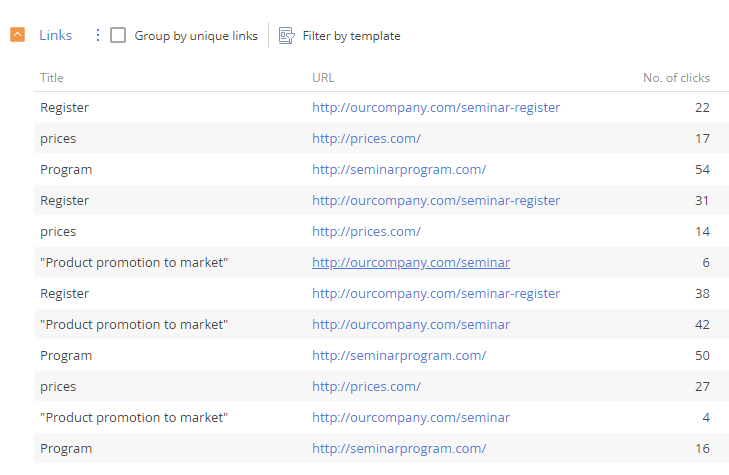Select the Program row with 16 clicks
Screen dimensions: 729x475
[x=381, y=449]
